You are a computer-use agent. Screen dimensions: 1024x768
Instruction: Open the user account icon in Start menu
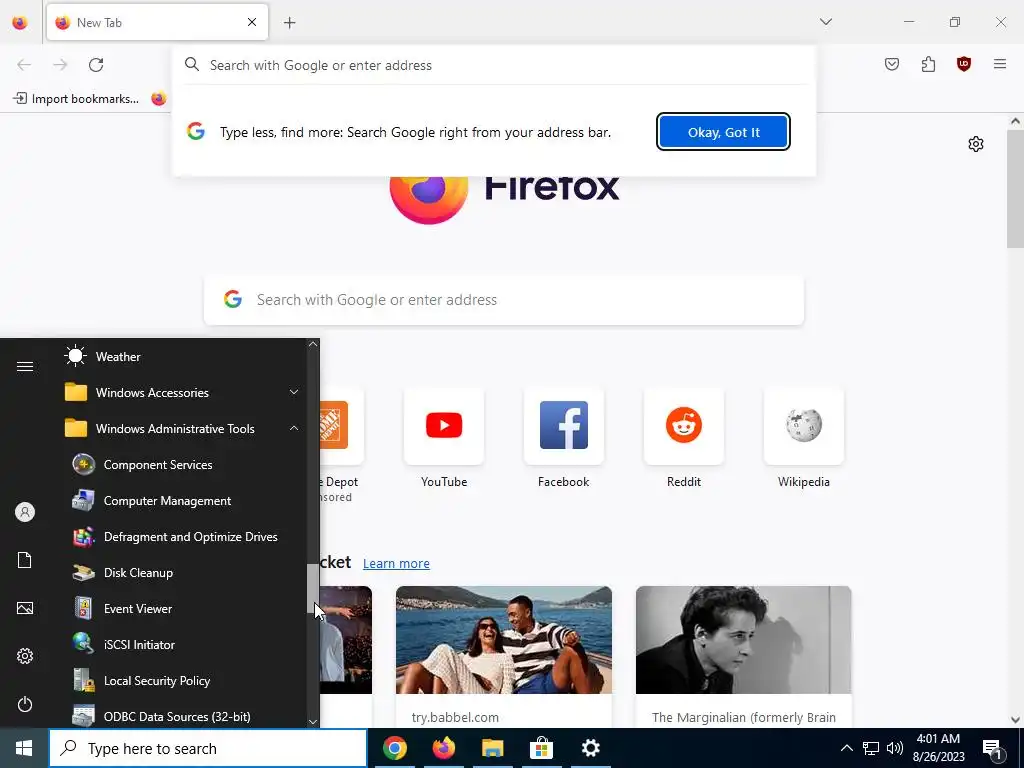click(x=25, y=512)
